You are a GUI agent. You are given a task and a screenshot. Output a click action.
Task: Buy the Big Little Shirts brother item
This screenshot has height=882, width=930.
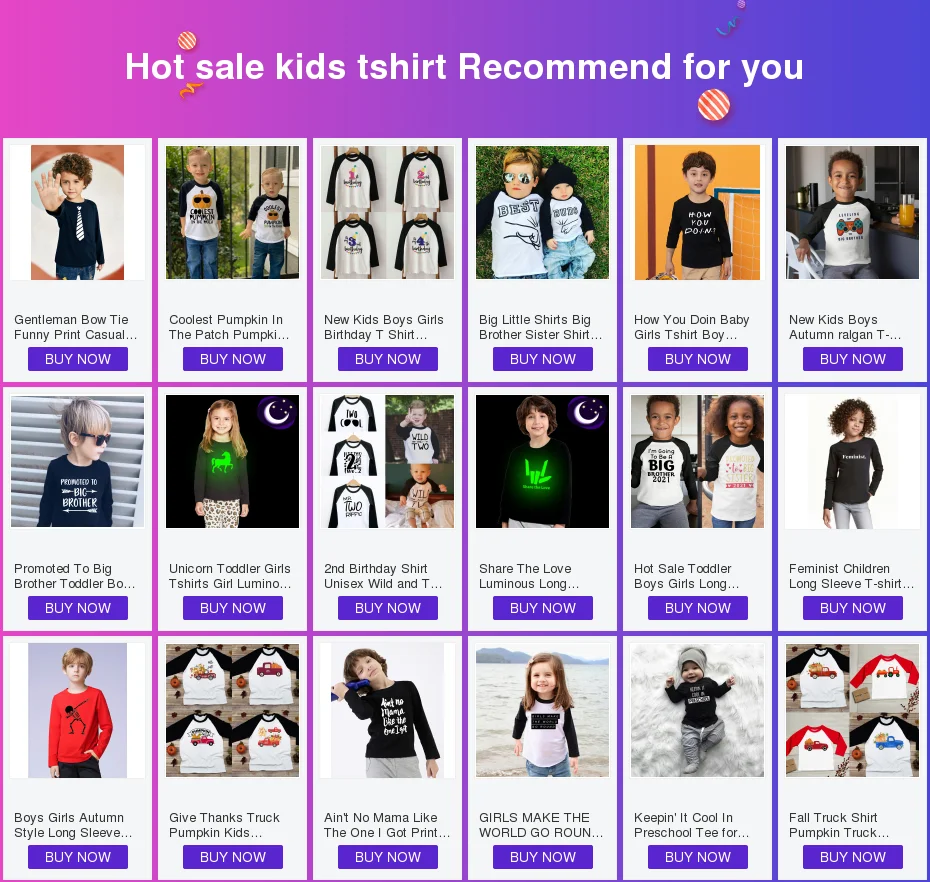tap(543, 359)
